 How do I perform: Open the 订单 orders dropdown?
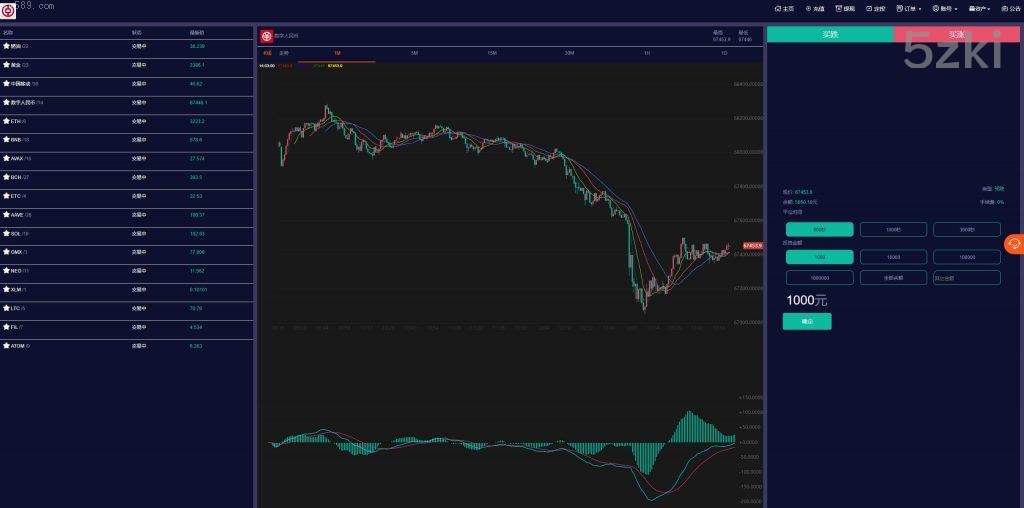click(909, 9)
